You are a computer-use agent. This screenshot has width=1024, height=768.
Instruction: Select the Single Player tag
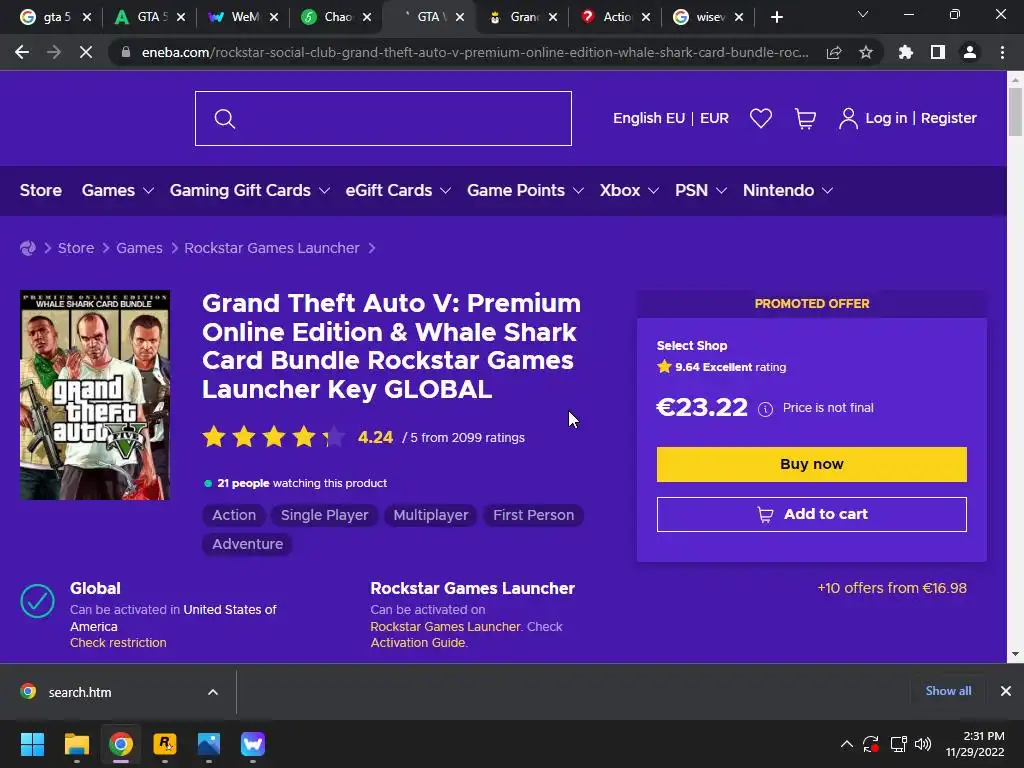(325, 515)
